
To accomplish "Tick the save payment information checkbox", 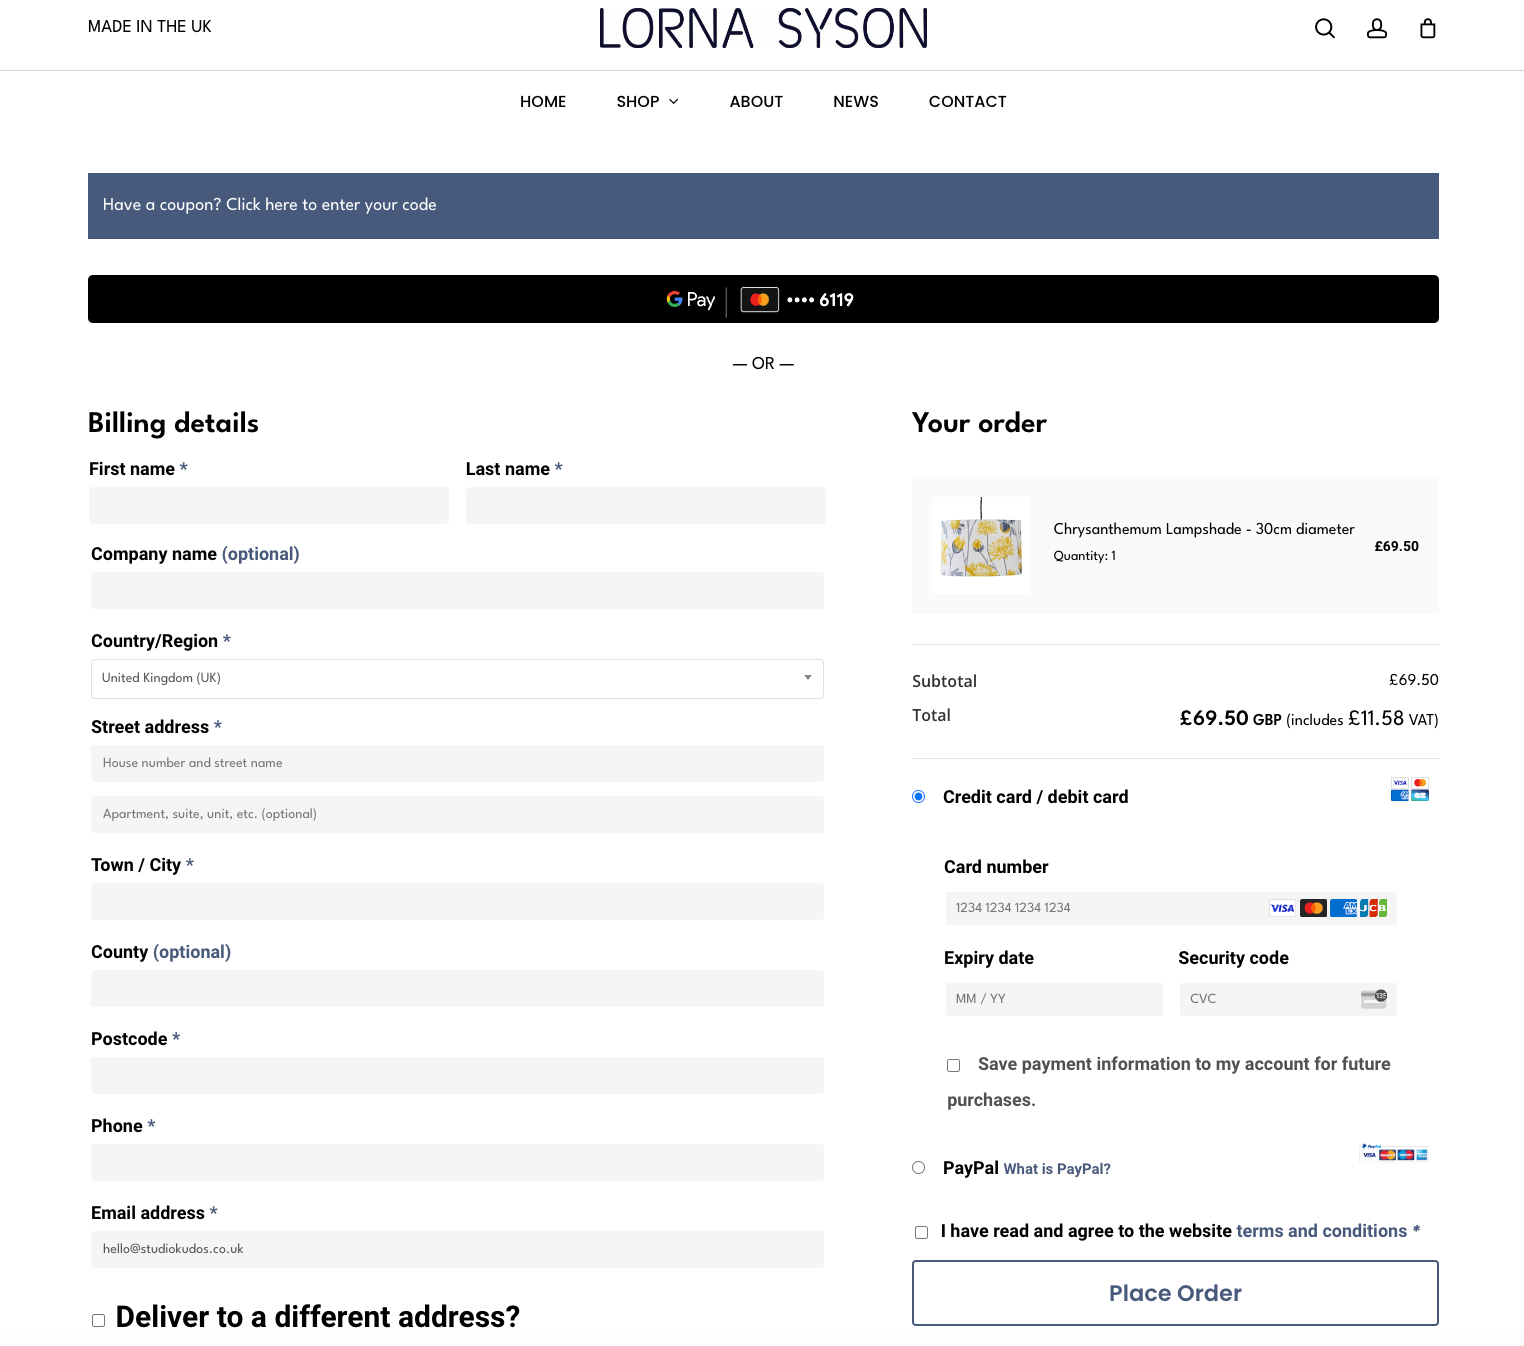I will [953, 1066].
